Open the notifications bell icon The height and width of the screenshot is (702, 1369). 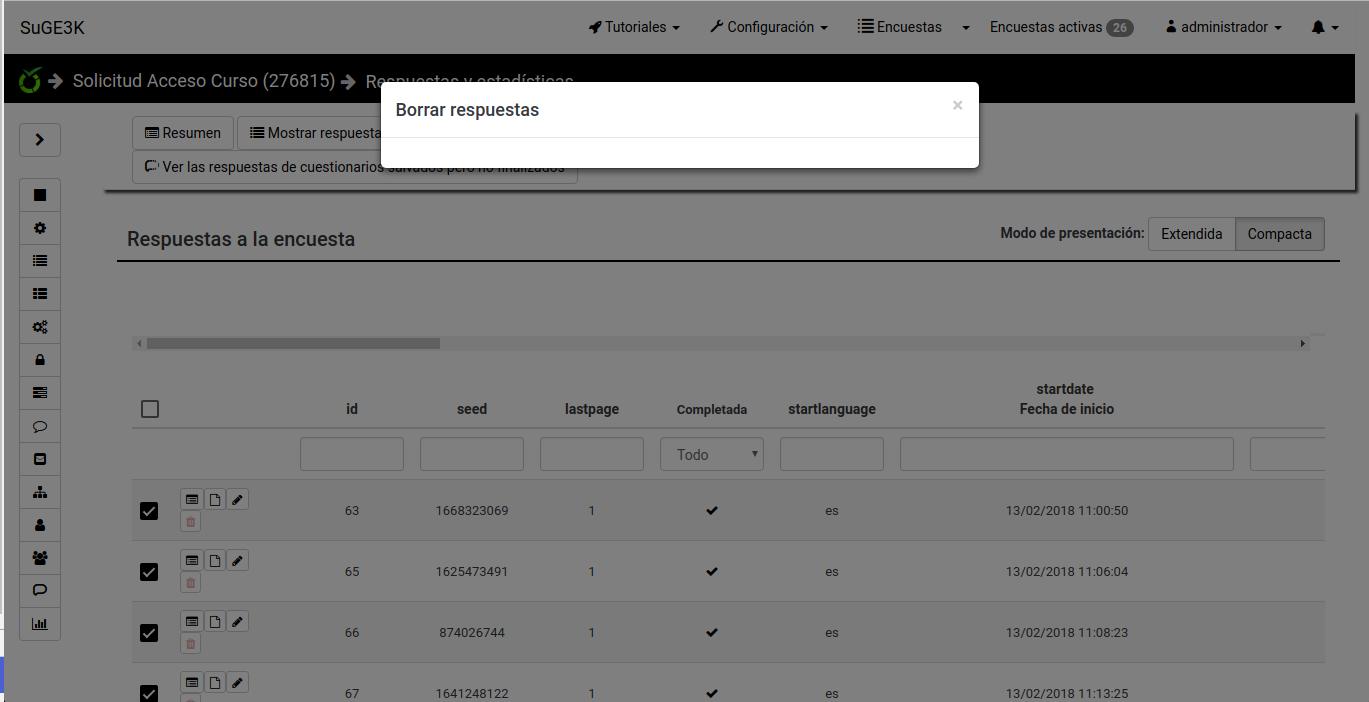click(1324, 28)
